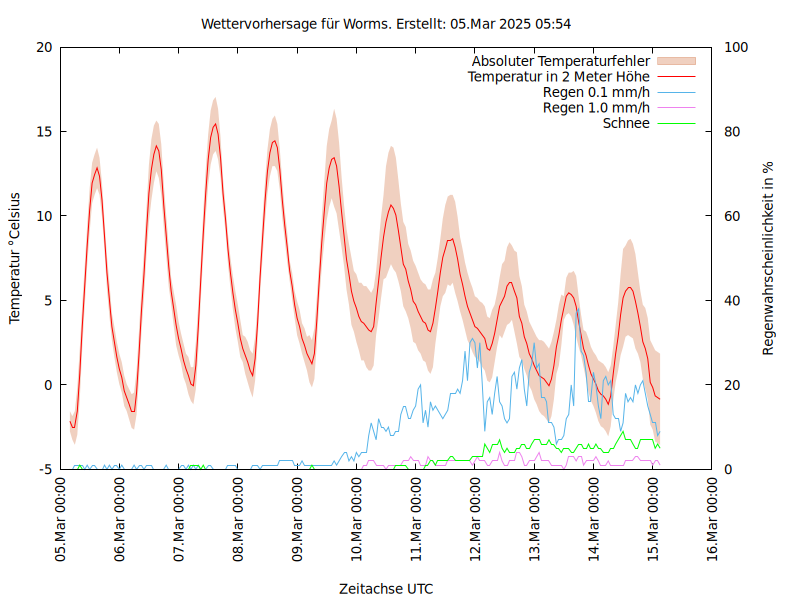Click the 'Regen 1.0 mm/h' legend label
The height and width of the screenshot is (600, 800).
pyautogui.click(x=596, y=107)
